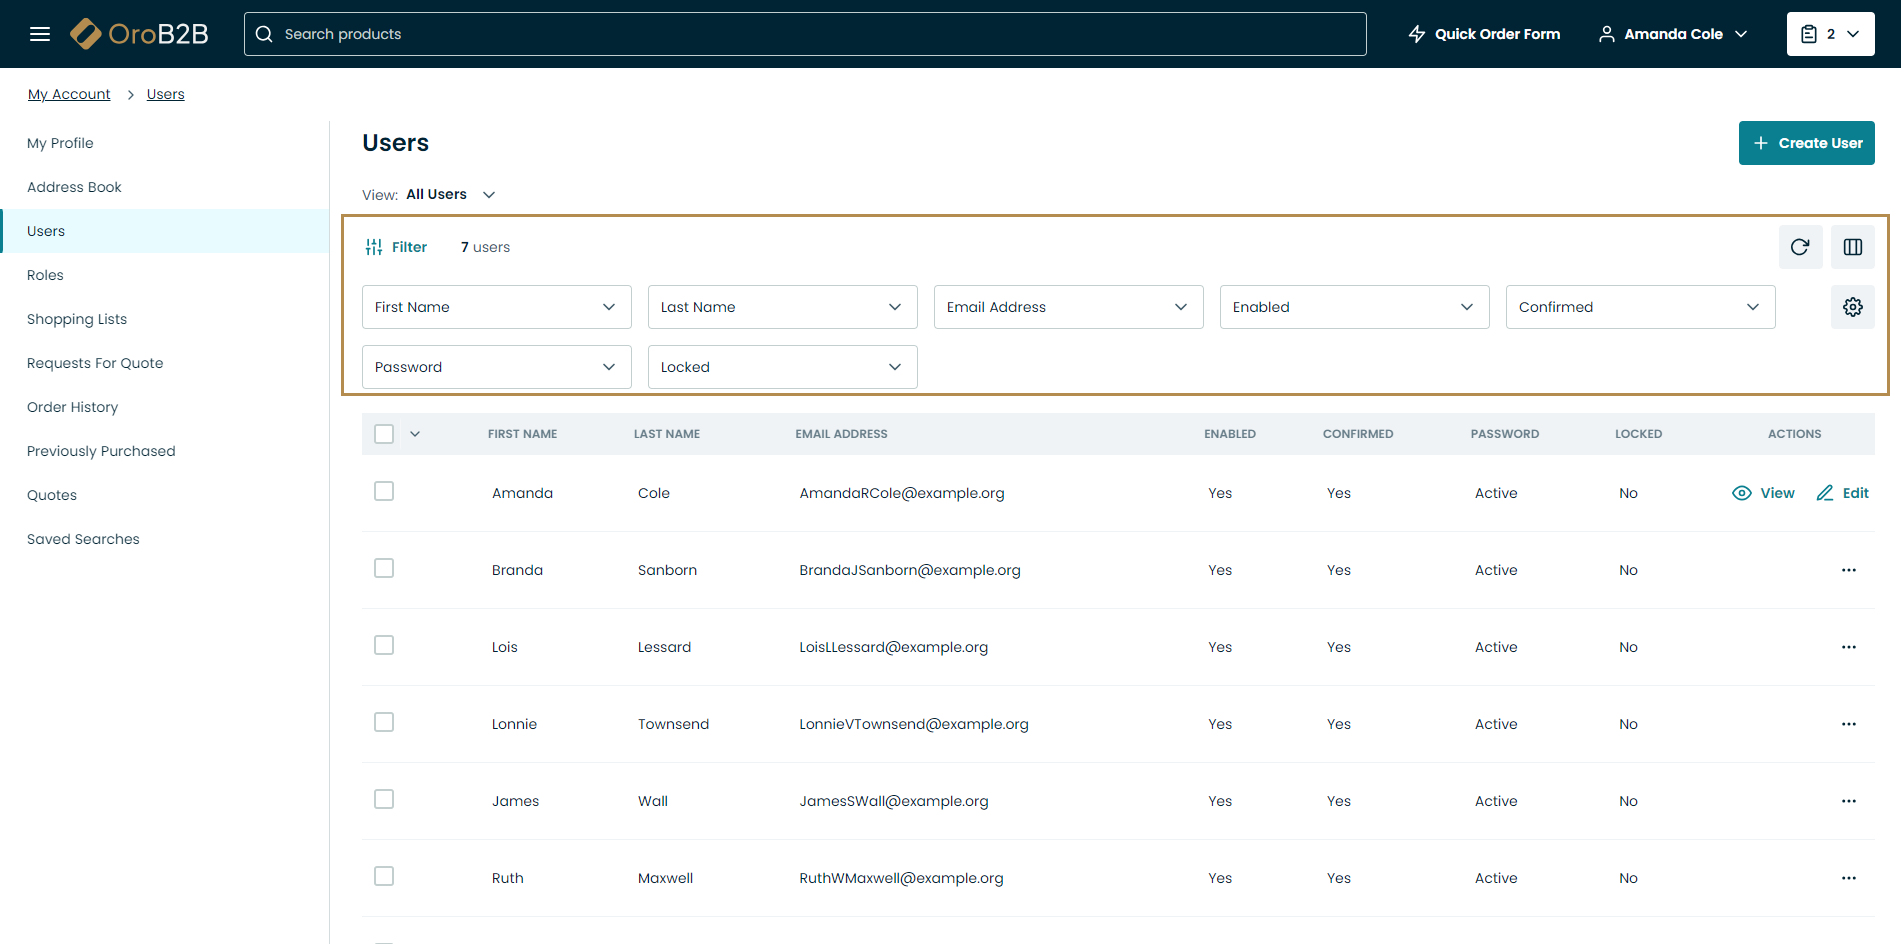Expand the First Name filter dropdown
Viewport: 1901px width, 944px height.
point(496,307)
